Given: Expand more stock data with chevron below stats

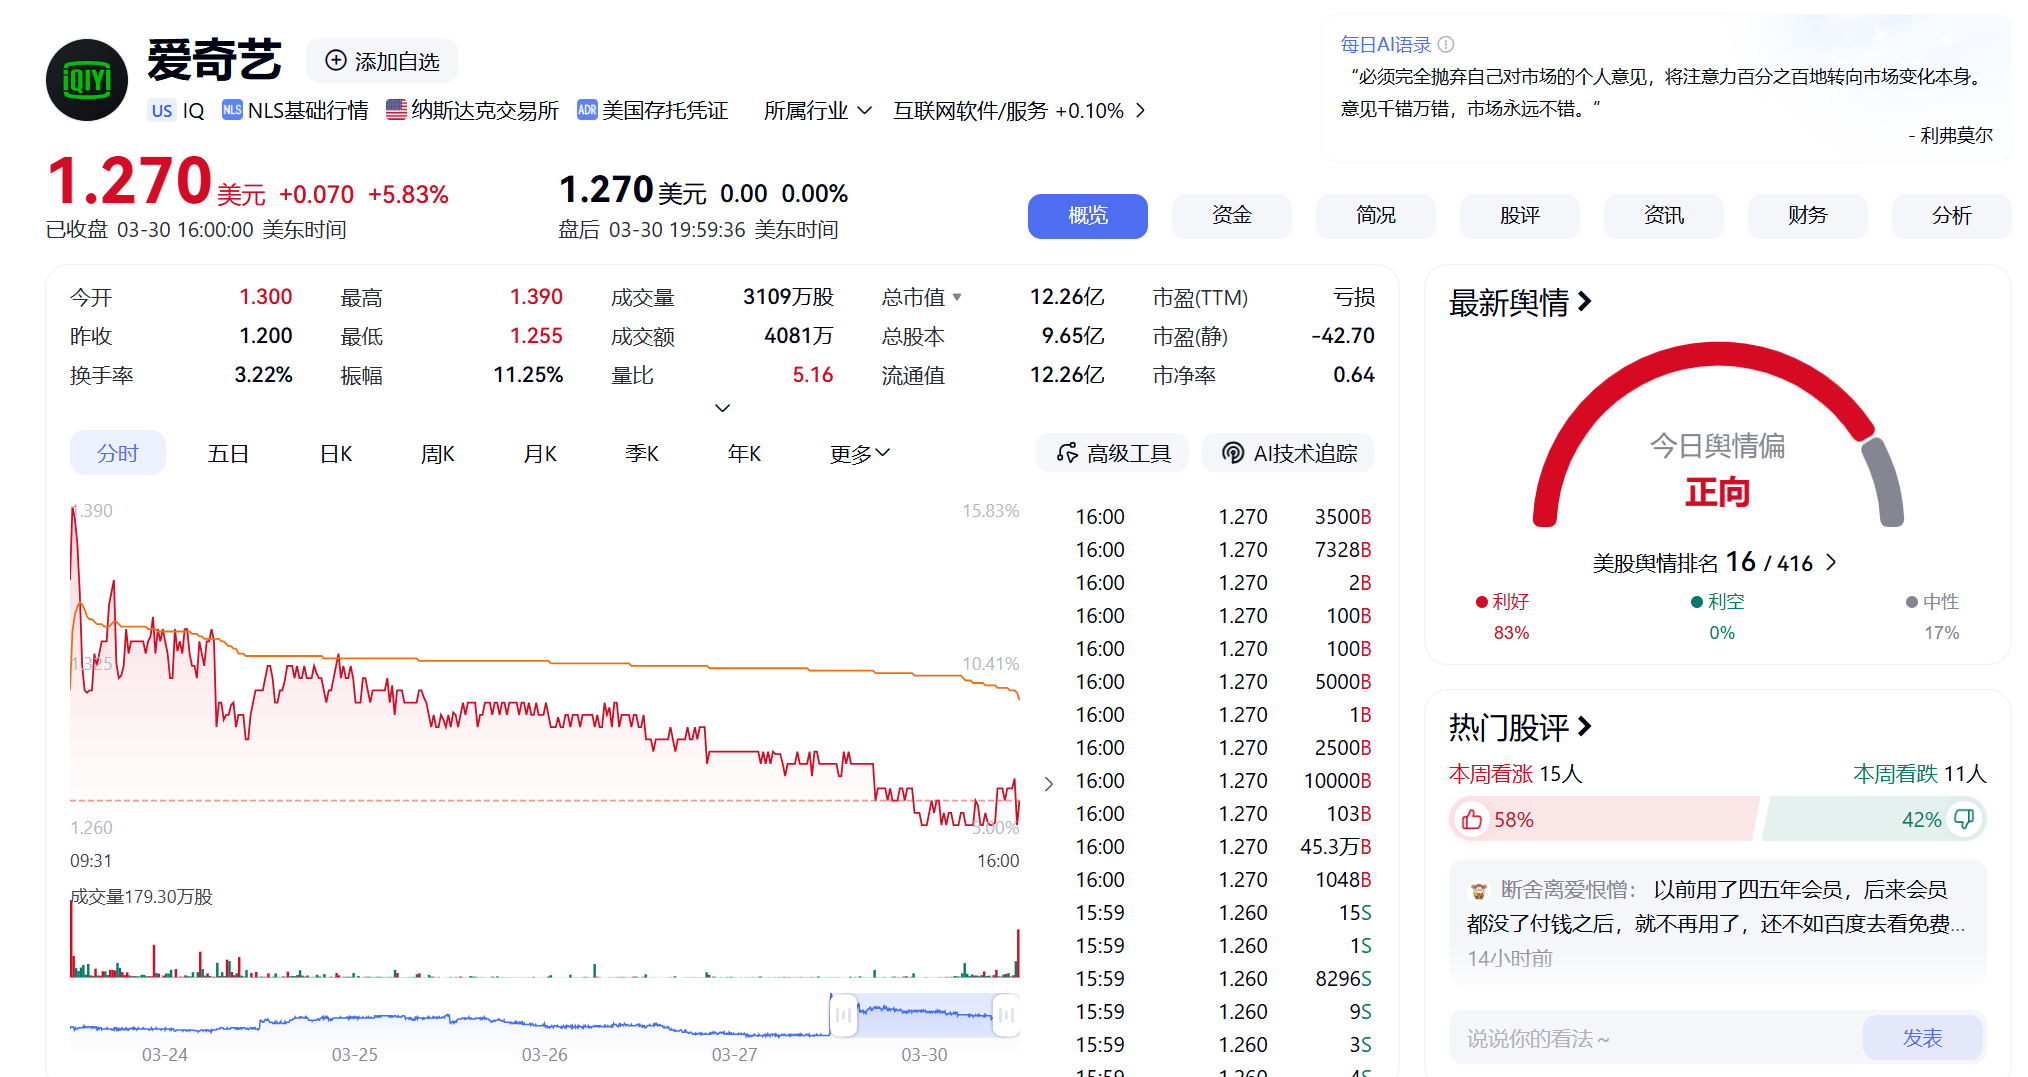Looking at the screenshot, I should 722,408.
